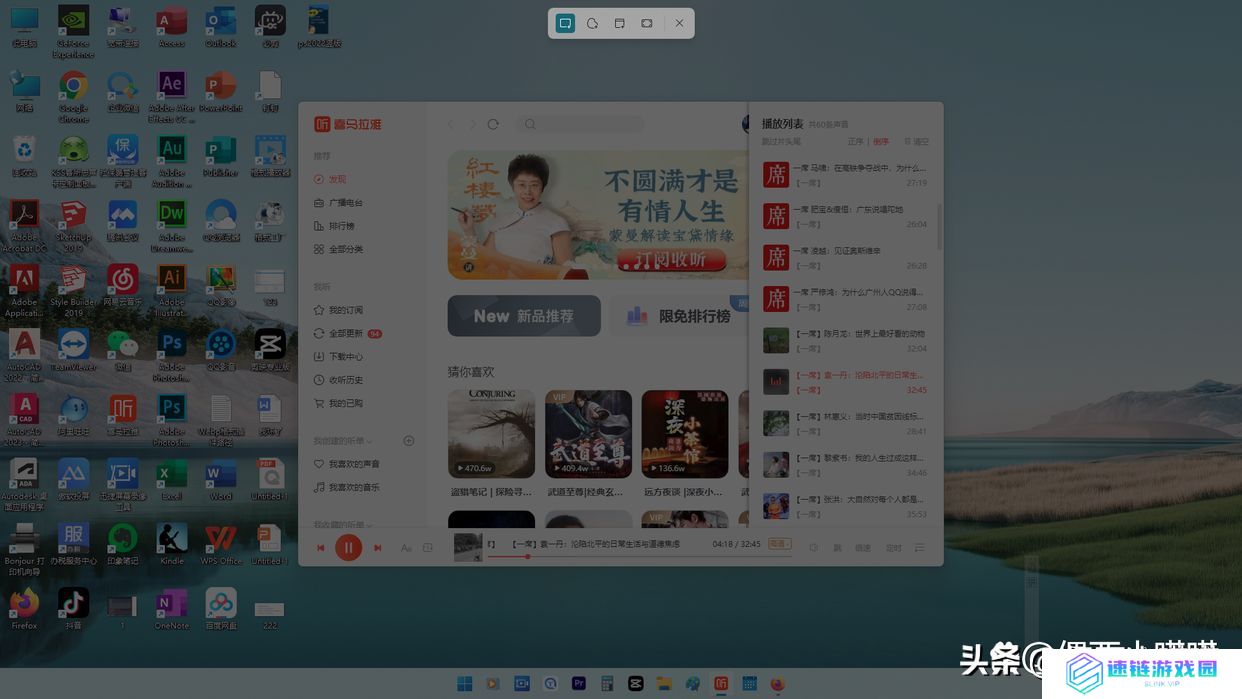
Task: Select rectangular snip mode in snipping toolbar
Action: (x=565, y=23)
